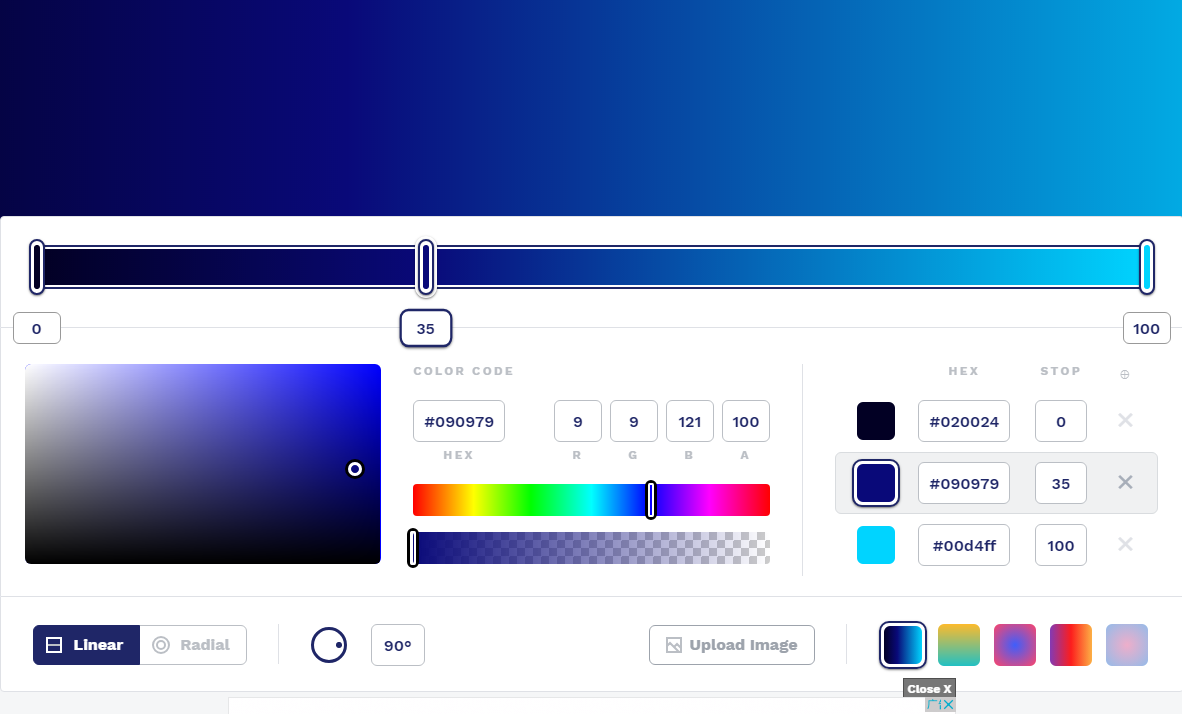The height and width of the screenshot is (714, 1182).
Task: Select the cyan #00d4ff color swatch
Action: (x=875, y=545)
